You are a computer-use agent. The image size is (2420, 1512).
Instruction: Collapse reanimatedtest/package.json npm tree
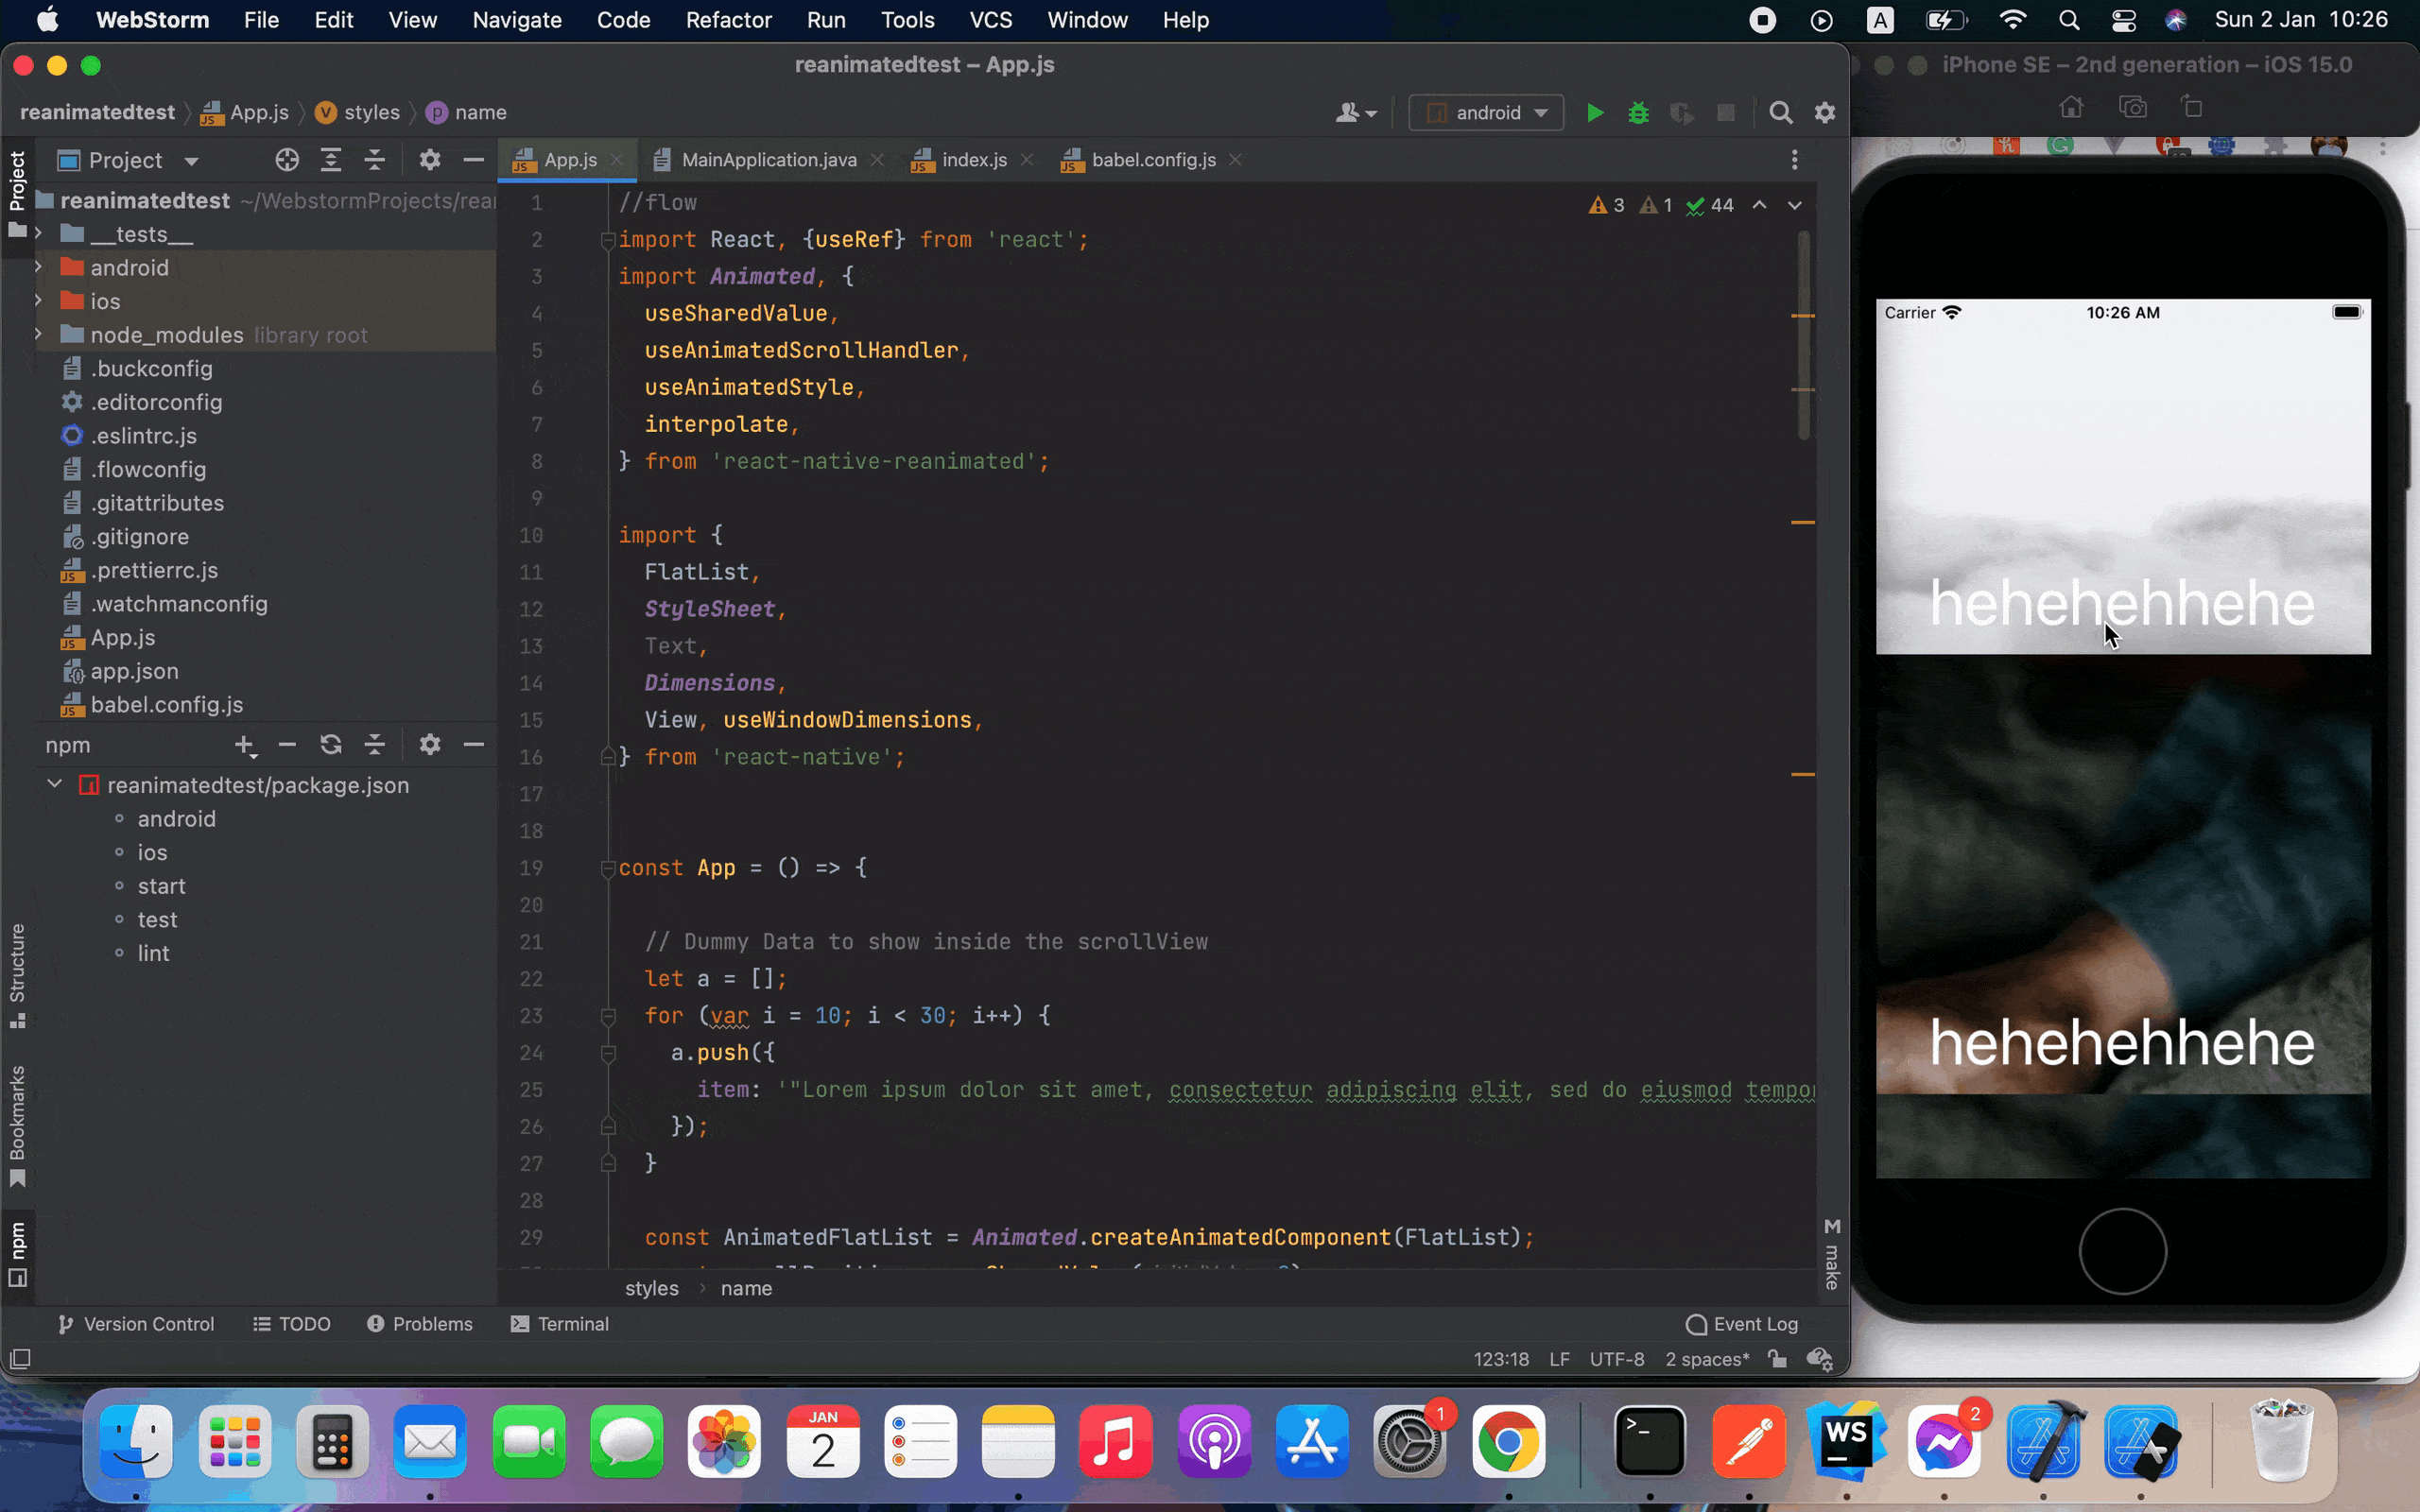click(55, 785)
